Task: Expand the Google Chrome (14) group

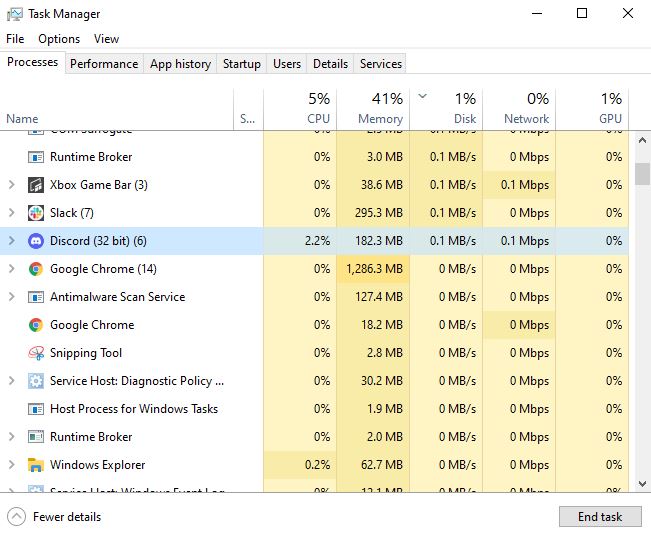Action: (x=11, y=269)
